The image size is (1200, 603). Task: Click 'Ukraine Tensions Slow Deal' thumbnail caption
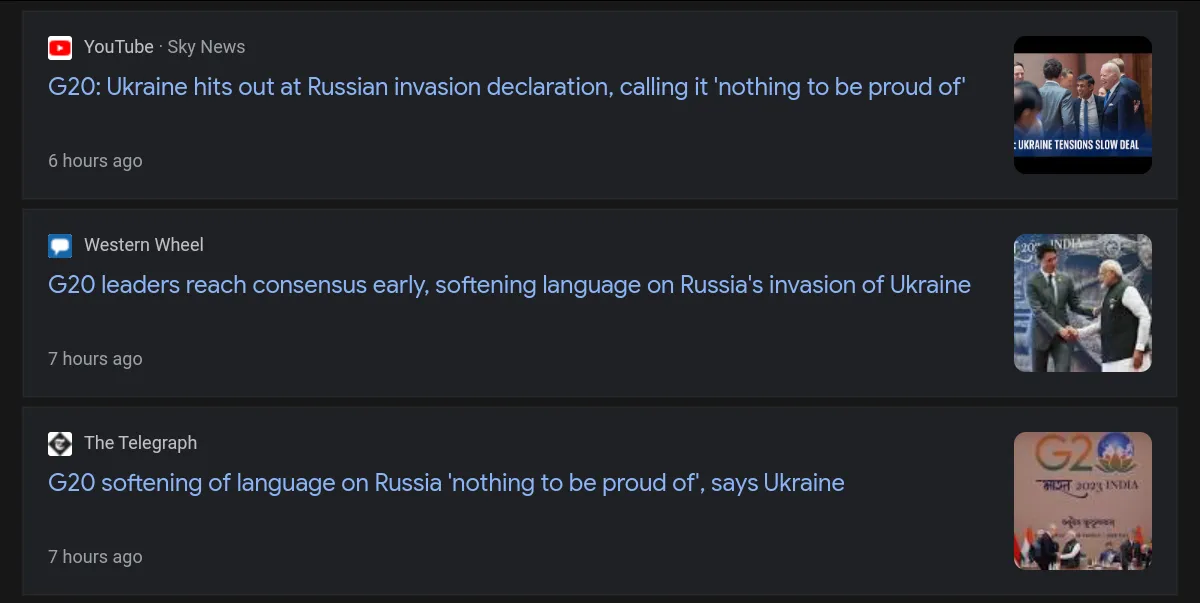[1082, 145]
